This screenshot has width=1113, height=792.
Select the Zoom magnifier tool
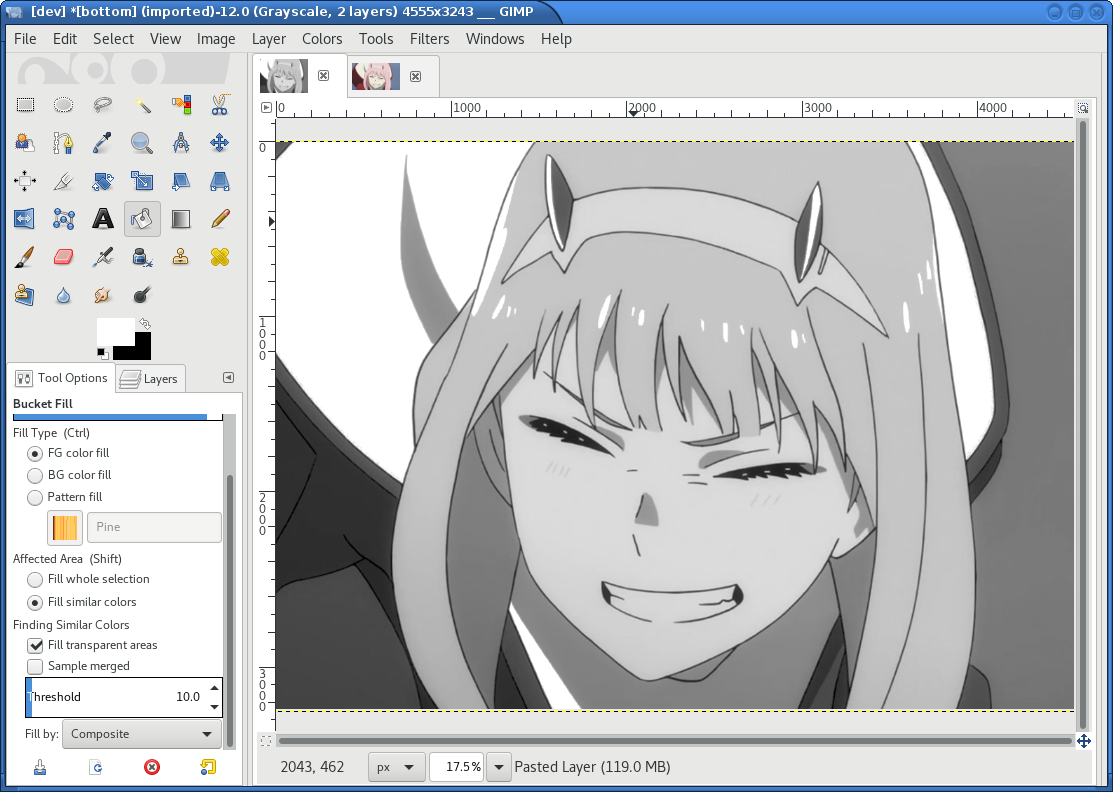coord(142,143)
